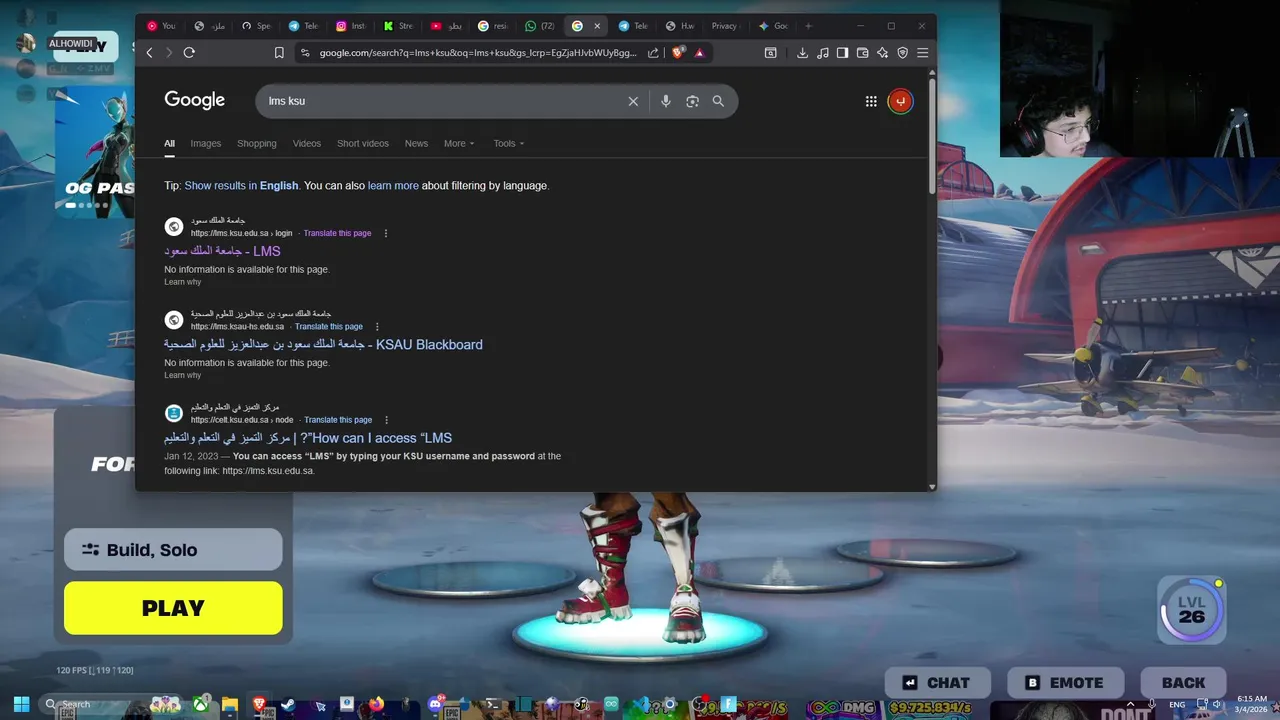Image resolution: width=1280 pixels, height=720 pixels.
Task: Open more options for celt.ksu.edu.sa result
Action: [x=386, y=420]
